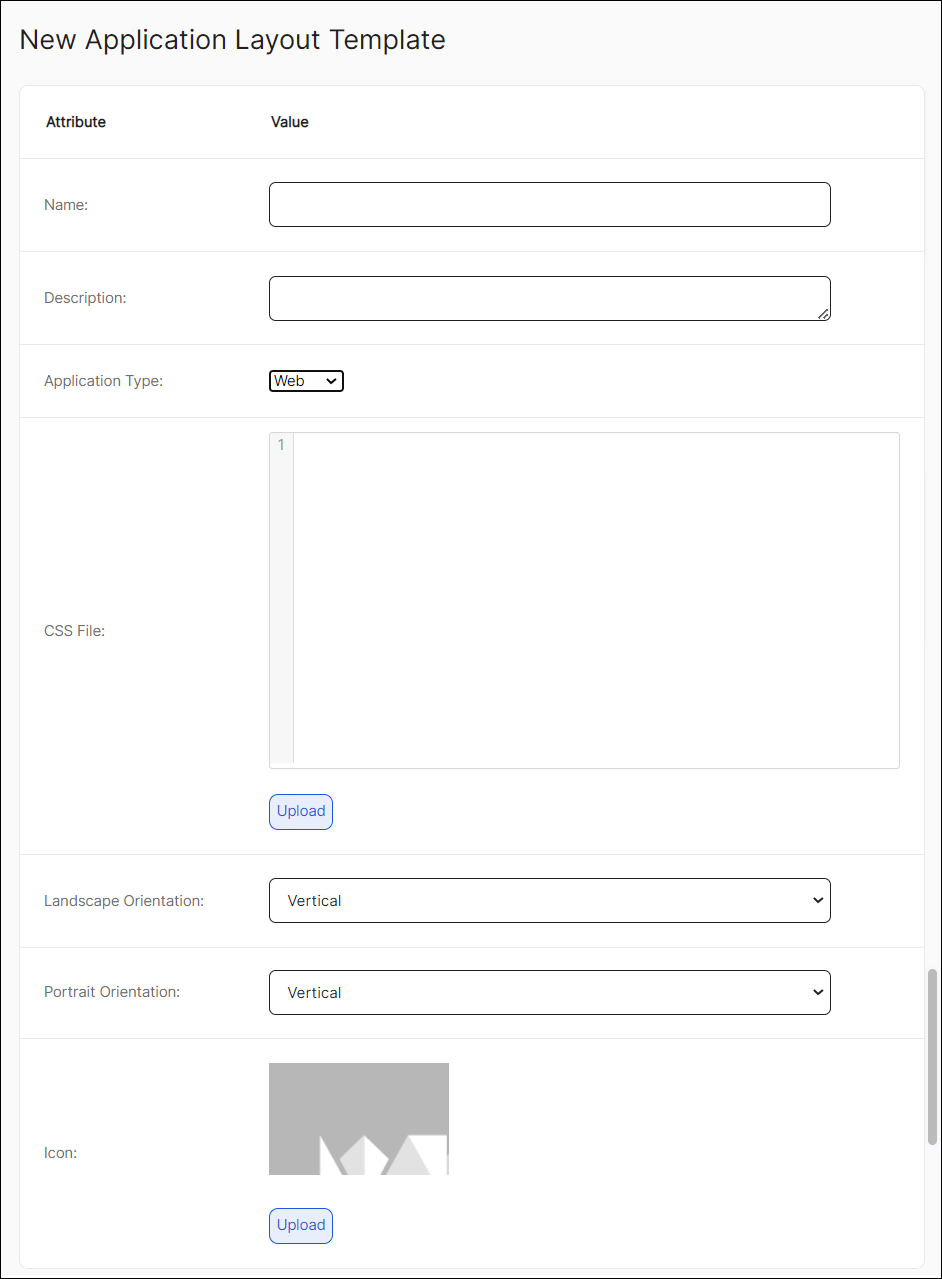Viewport: 942px width, 1279px height.
Task: Click the Attribute column header
Action: [75, 121]
